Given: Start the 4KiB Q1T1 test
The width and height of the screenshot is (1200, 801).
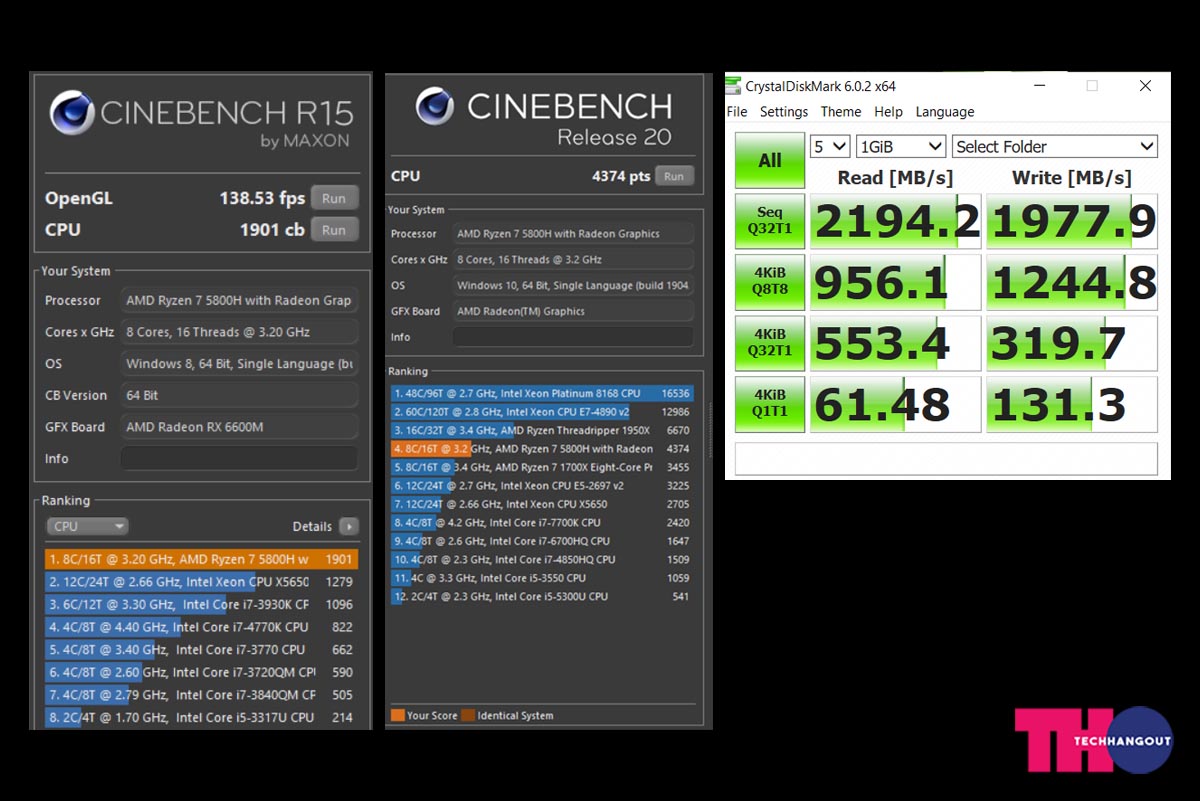Looking at the screenshot, I should click(770, 404).
